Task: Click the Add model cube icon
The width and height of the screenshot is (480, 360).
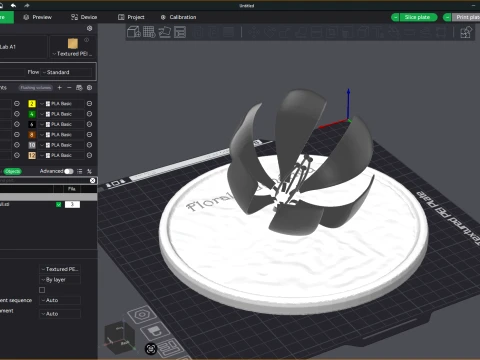Action: click(x=134, y=32)
